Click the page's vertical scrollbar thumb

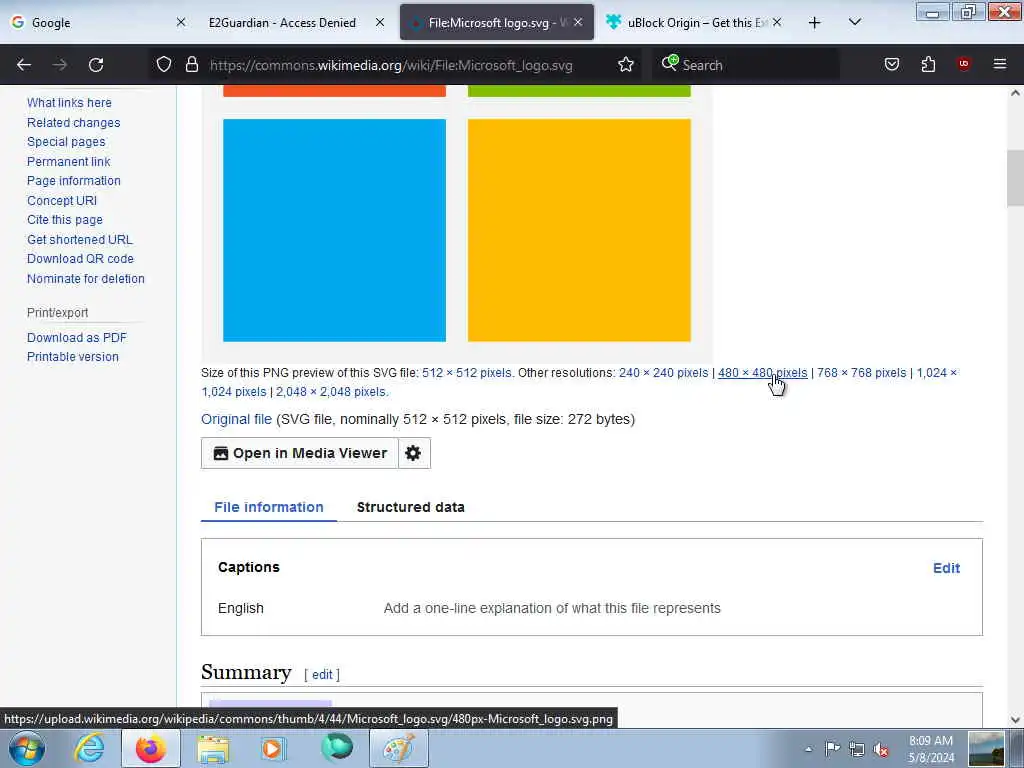point(1015,178)
